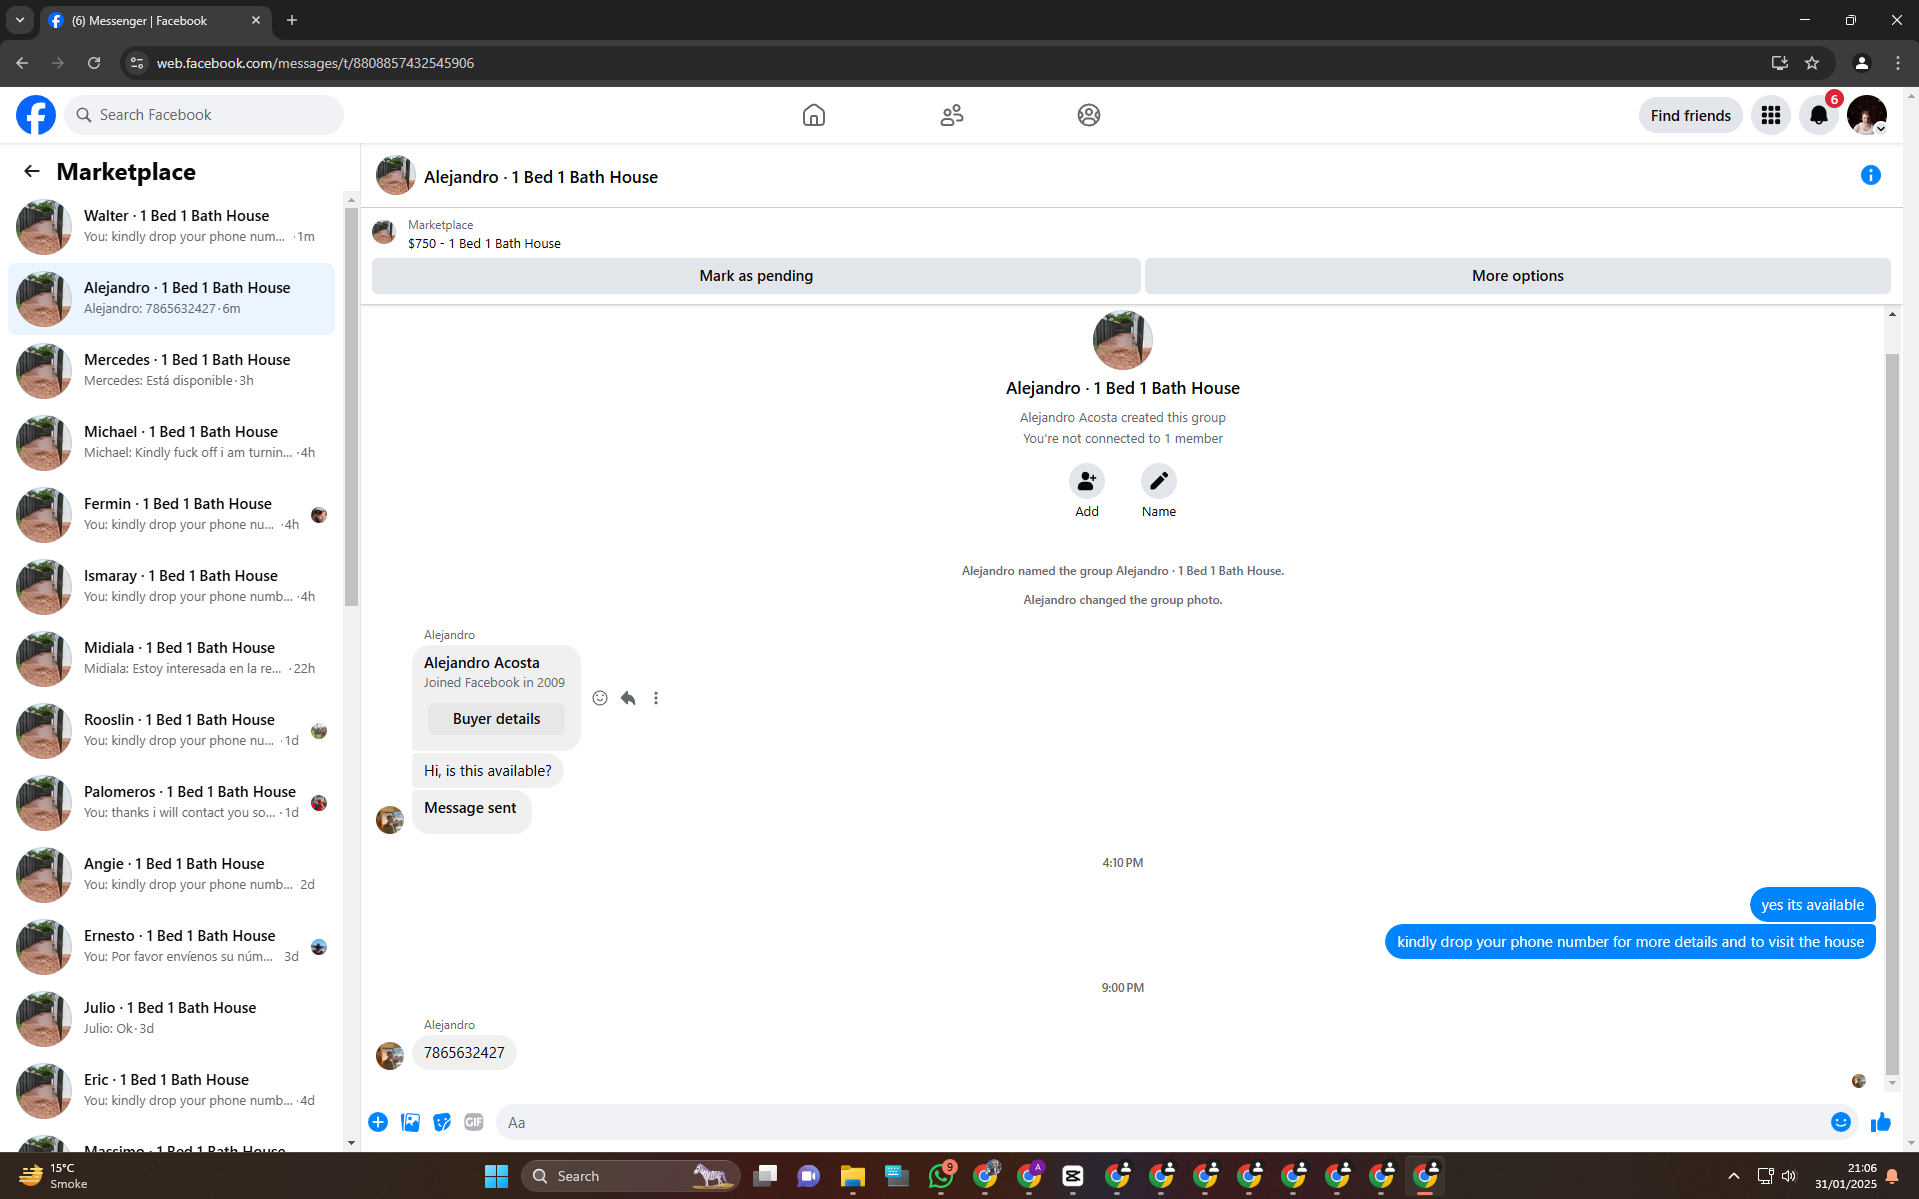Open more options for the Alejandro Acosta message
The image size is (1919, 1199).
pos(656,698)
